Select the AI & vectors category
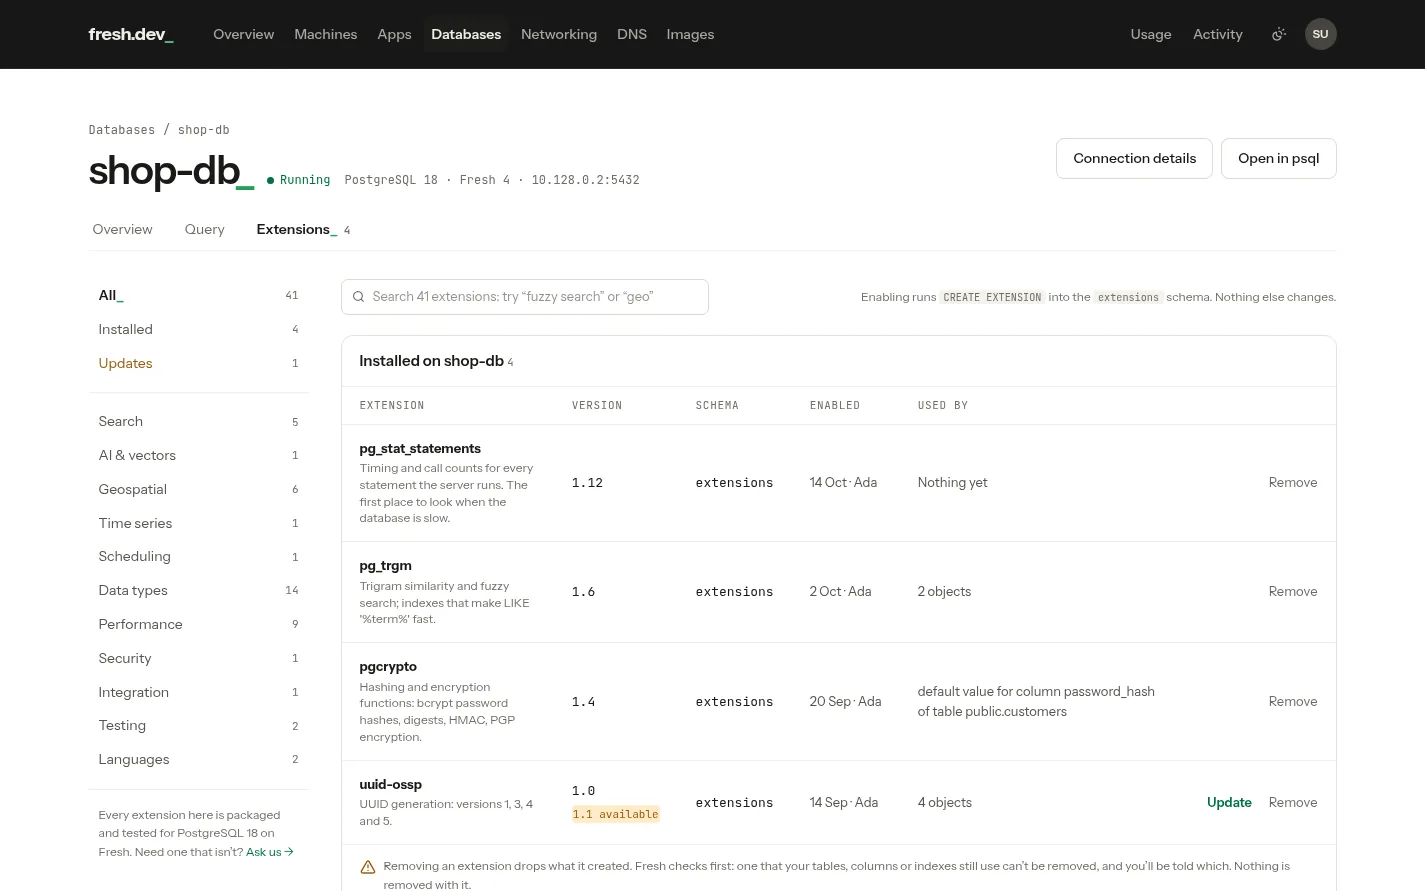This screenshot has width=1425, height=891. coord(198,455)
